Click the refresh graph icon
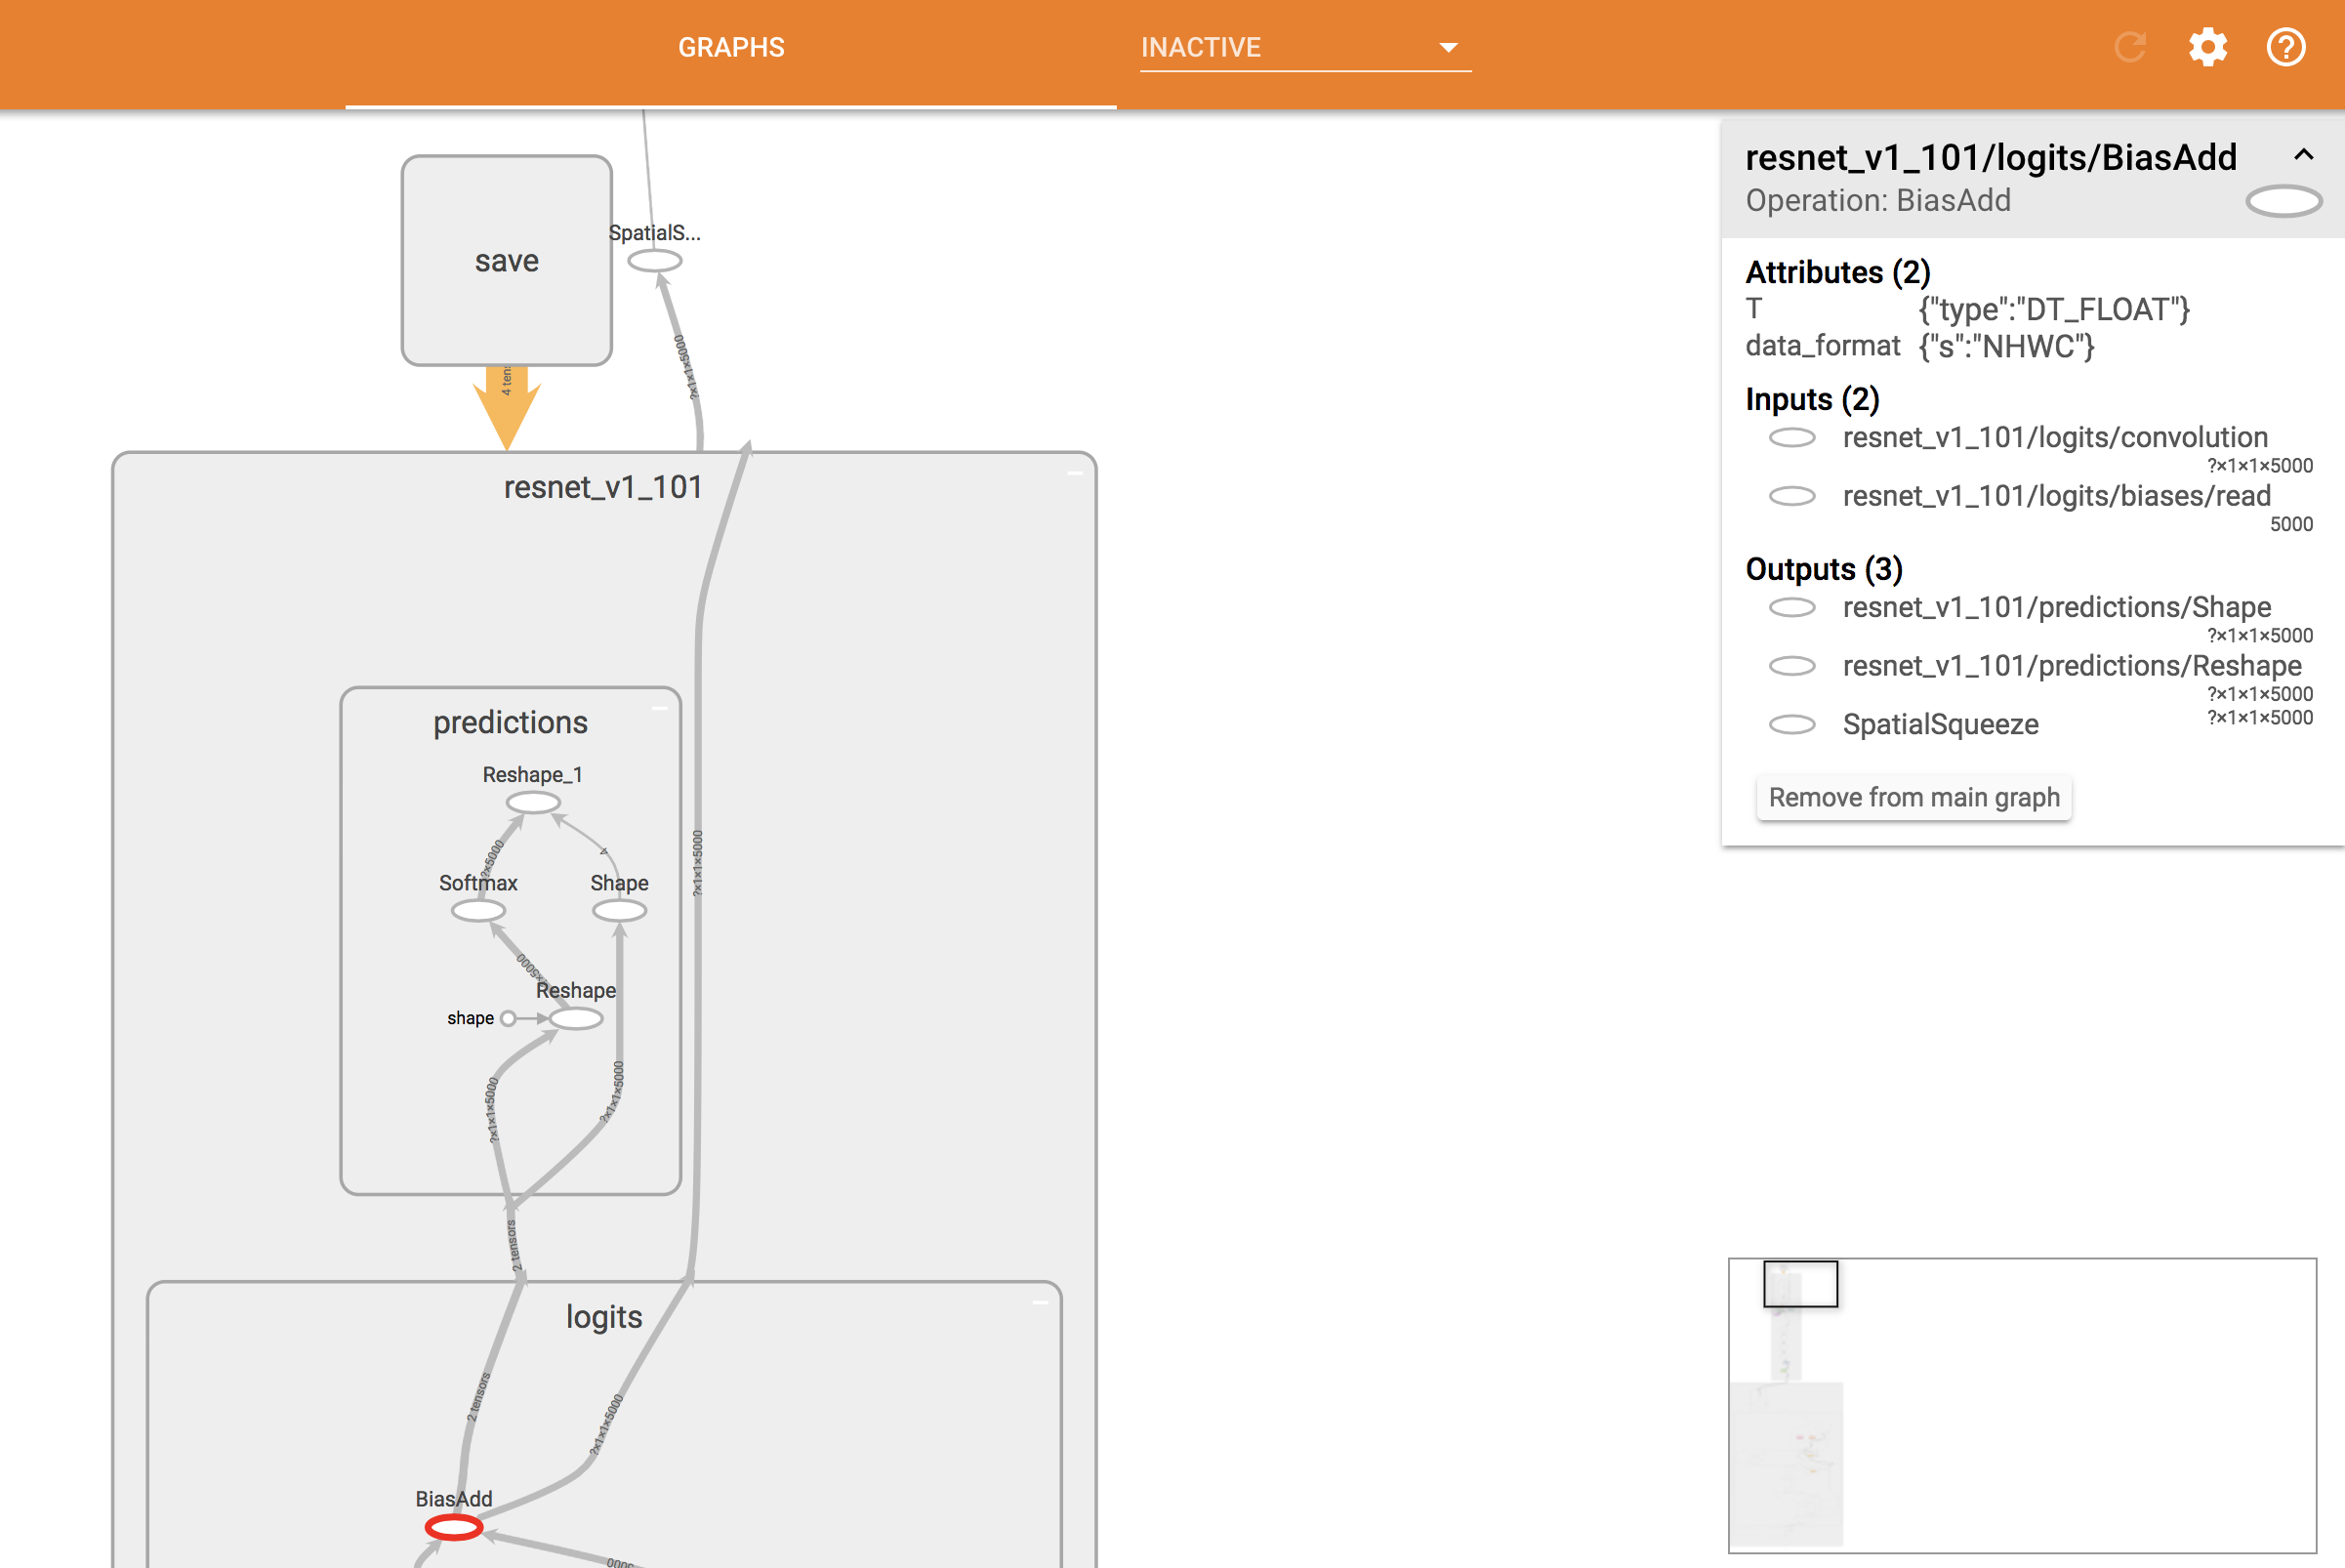The width and height of the screenshot is (2345, 1568). [2129, 47]
